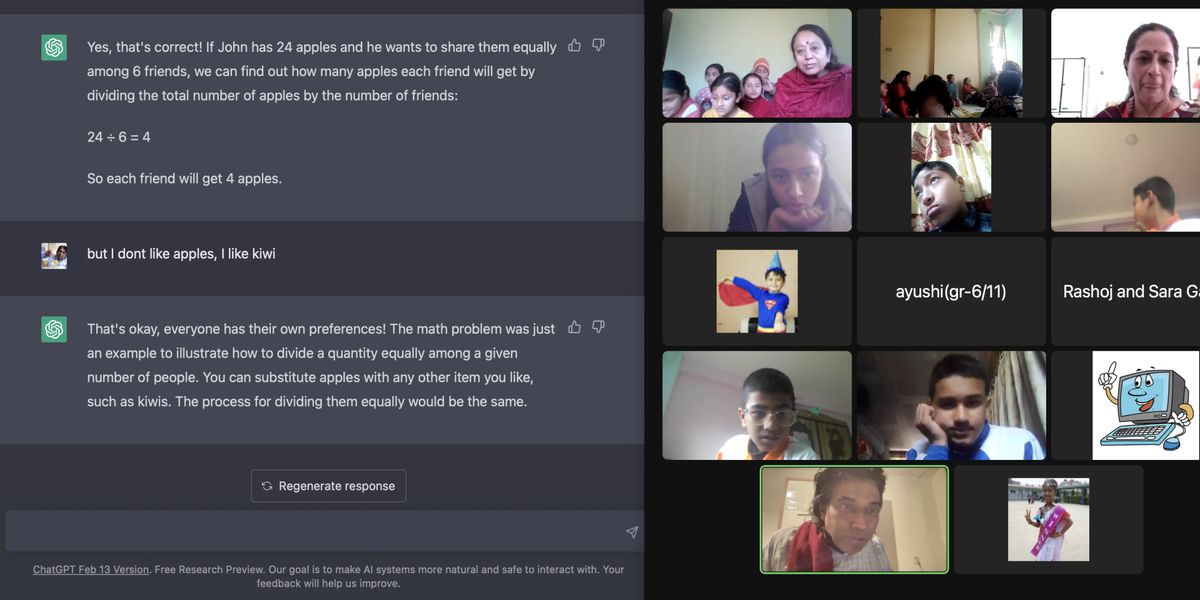Select the Rashoj and Sara participant tile
1200x600 pixels.
point(1126,291)
